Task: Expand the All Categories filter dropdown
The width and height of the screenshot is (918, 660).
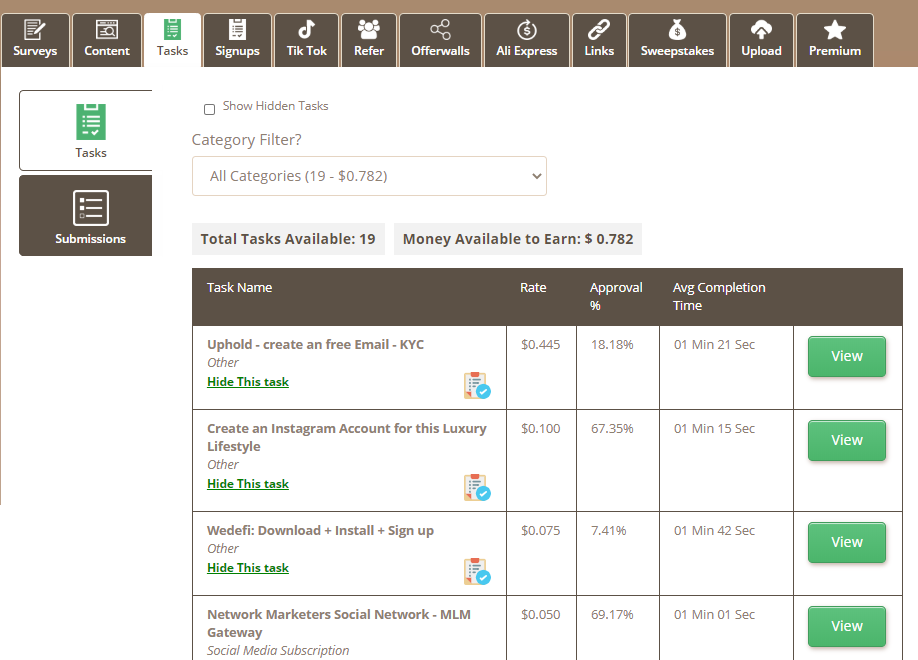Action: tap(369, 176)
